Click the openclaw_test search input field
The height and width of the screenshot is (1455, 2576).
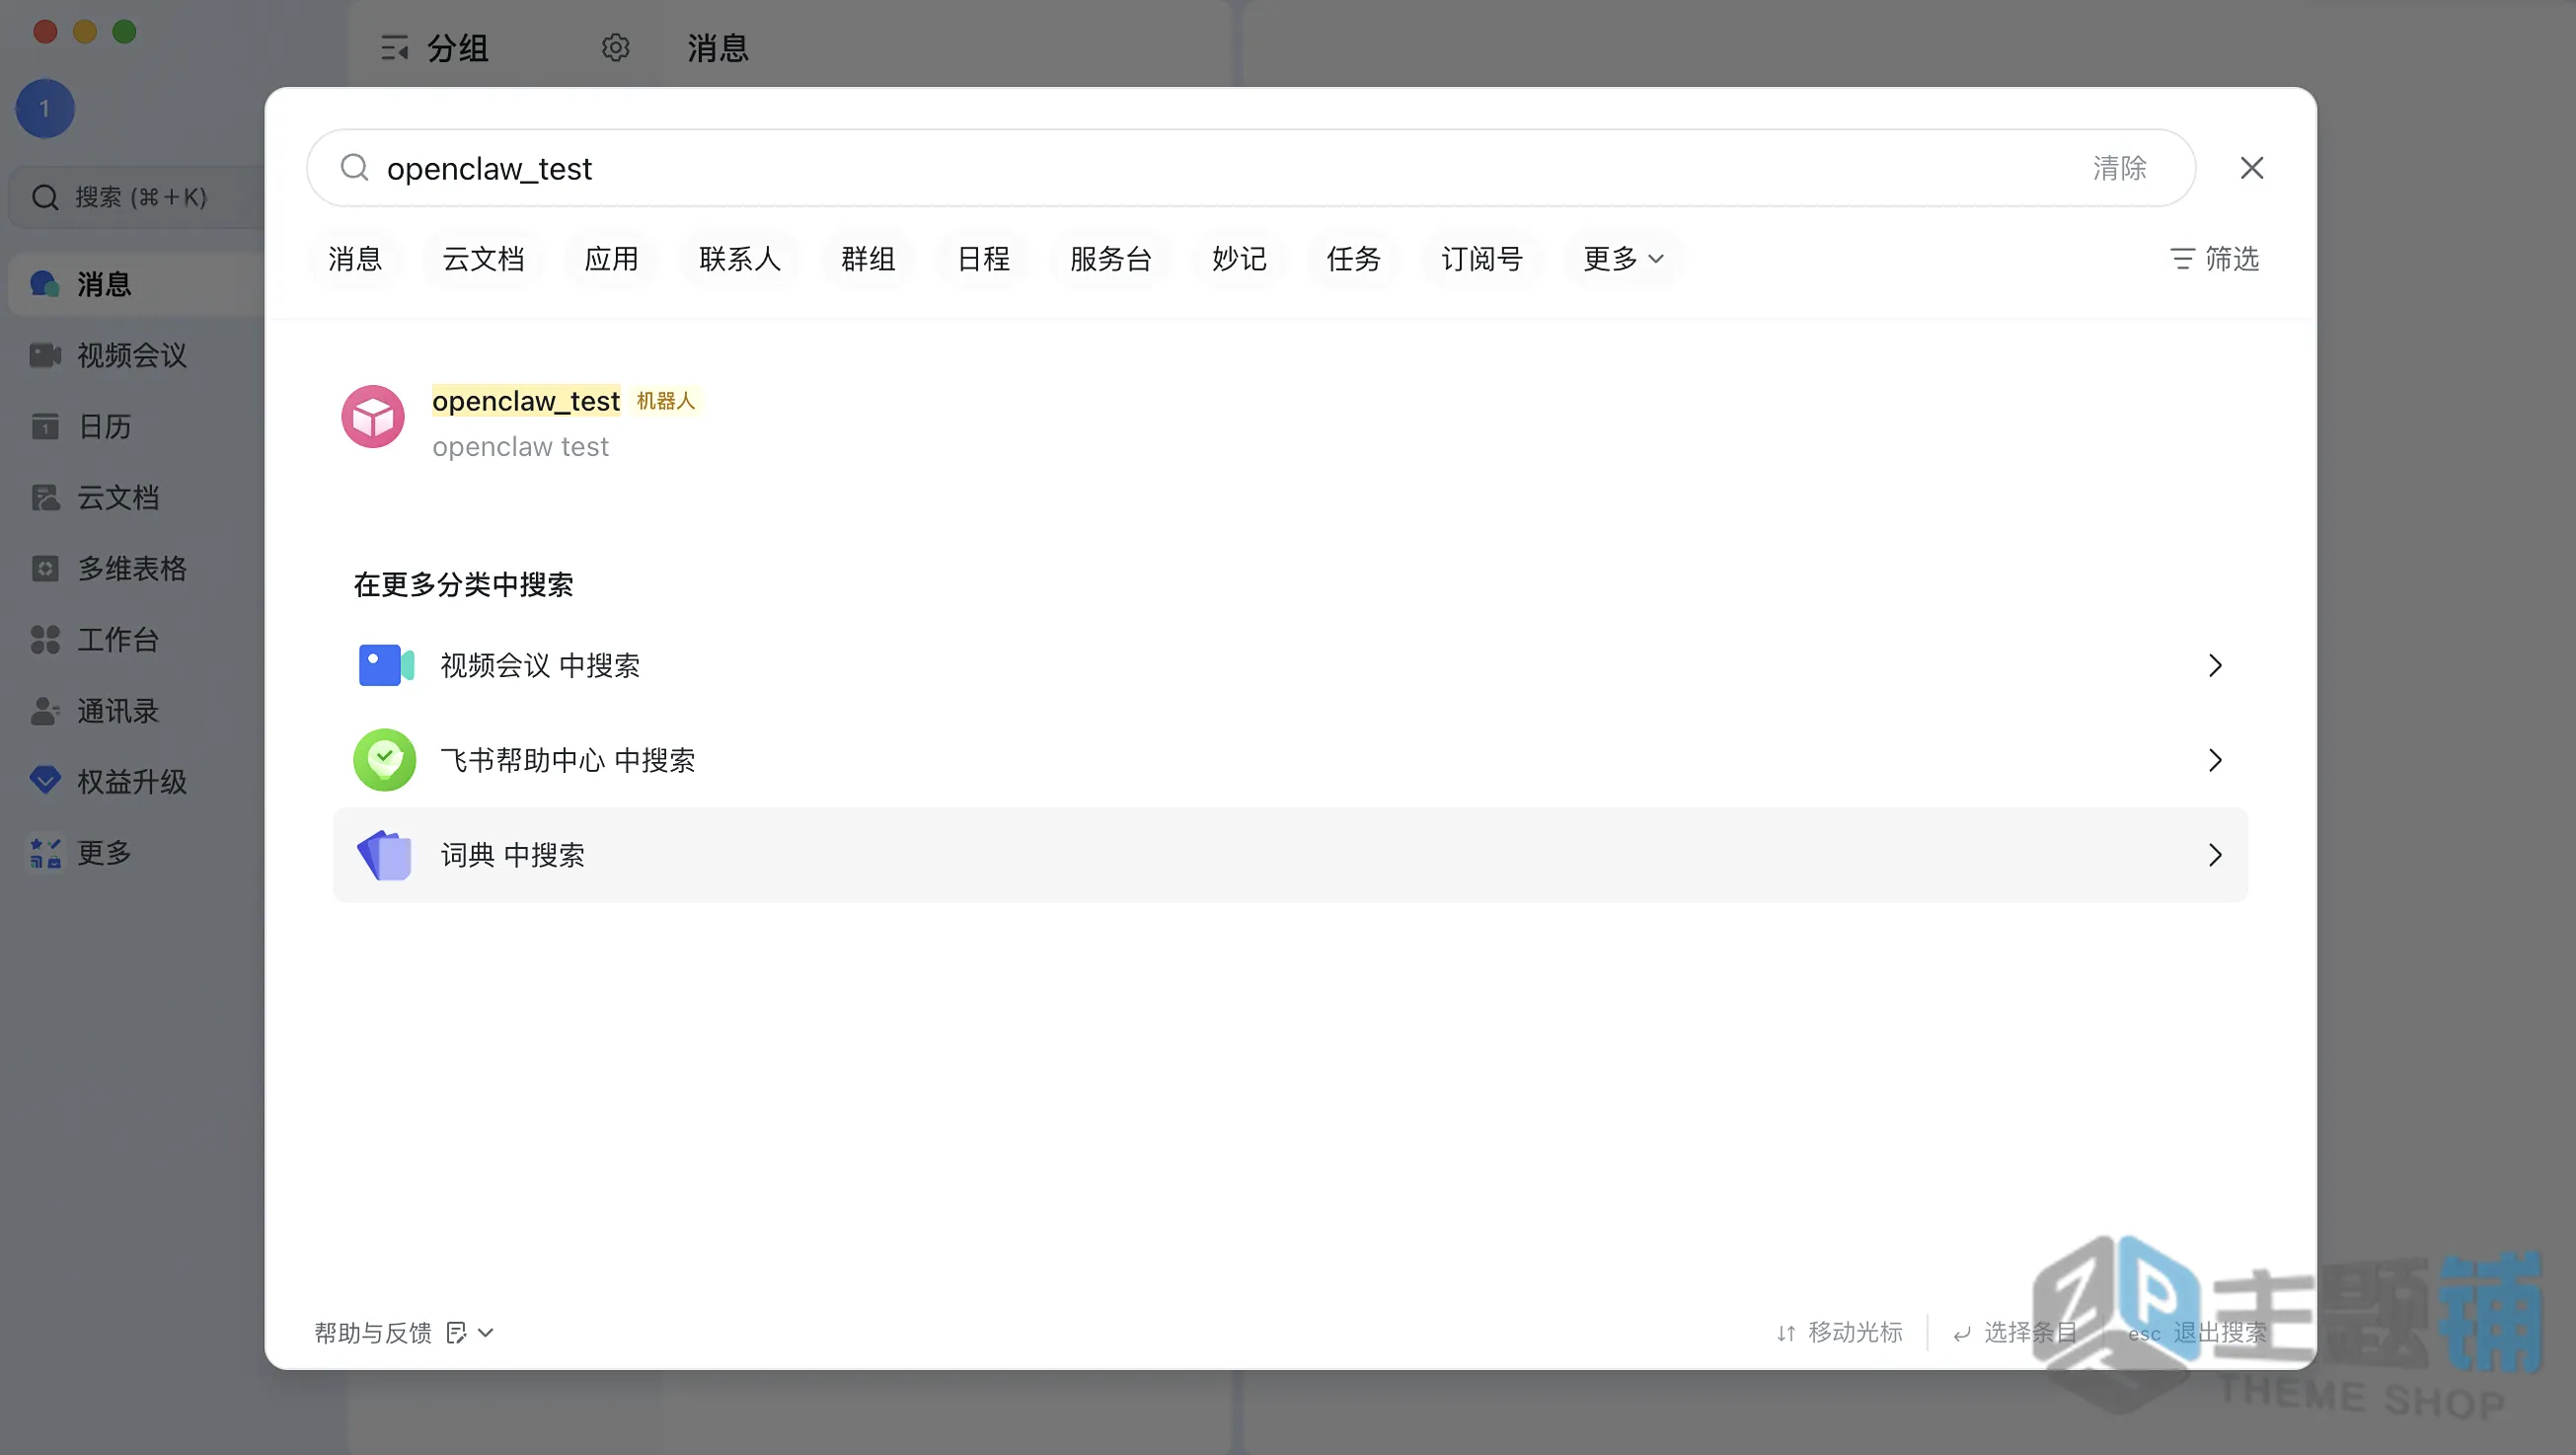1250,168
